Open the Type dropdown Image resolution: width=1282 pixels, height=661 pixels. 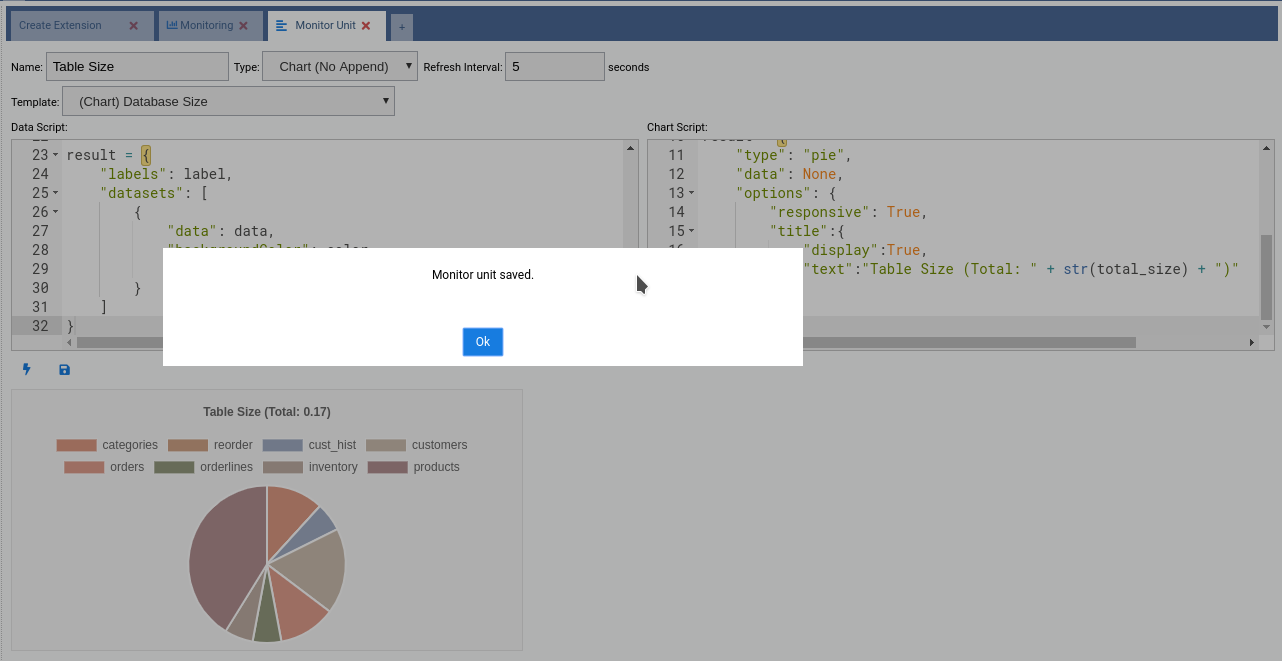pos(339,67)
